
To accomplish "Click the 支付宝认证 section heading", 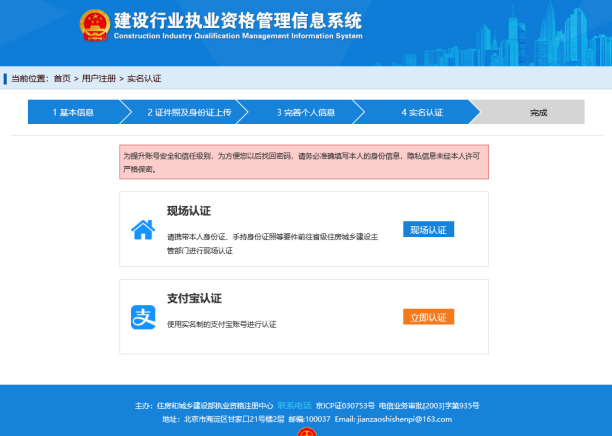I will point(193,298).
